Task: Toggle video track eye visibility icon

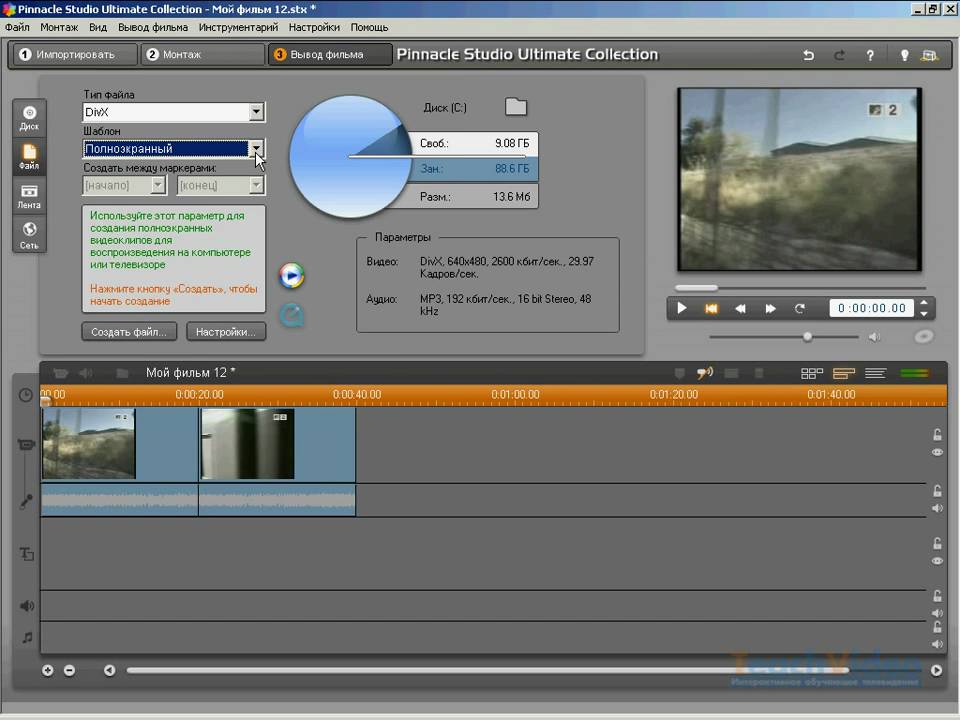Action: click(937, 452)
